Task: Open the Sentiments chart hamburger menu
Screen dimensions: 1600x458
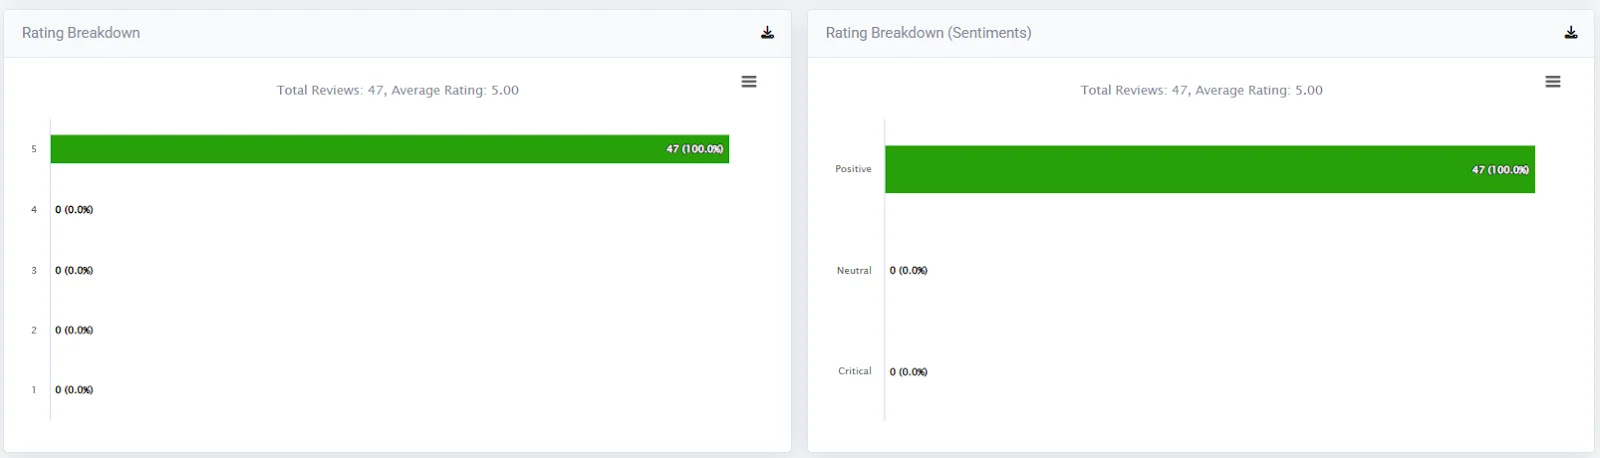Action: [1553, 82]
